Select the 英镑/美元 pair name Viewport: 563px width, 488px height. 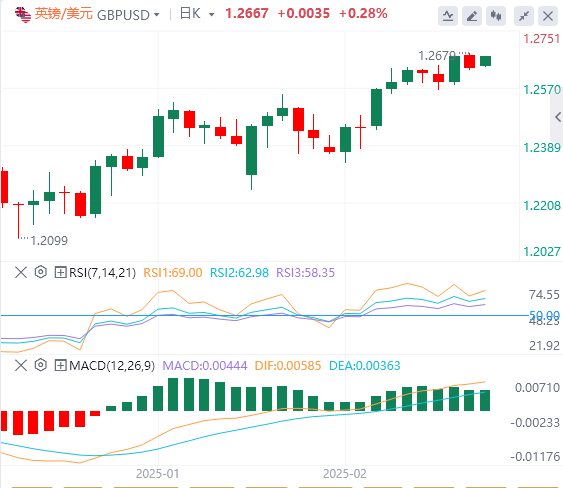tap(64, 14)
